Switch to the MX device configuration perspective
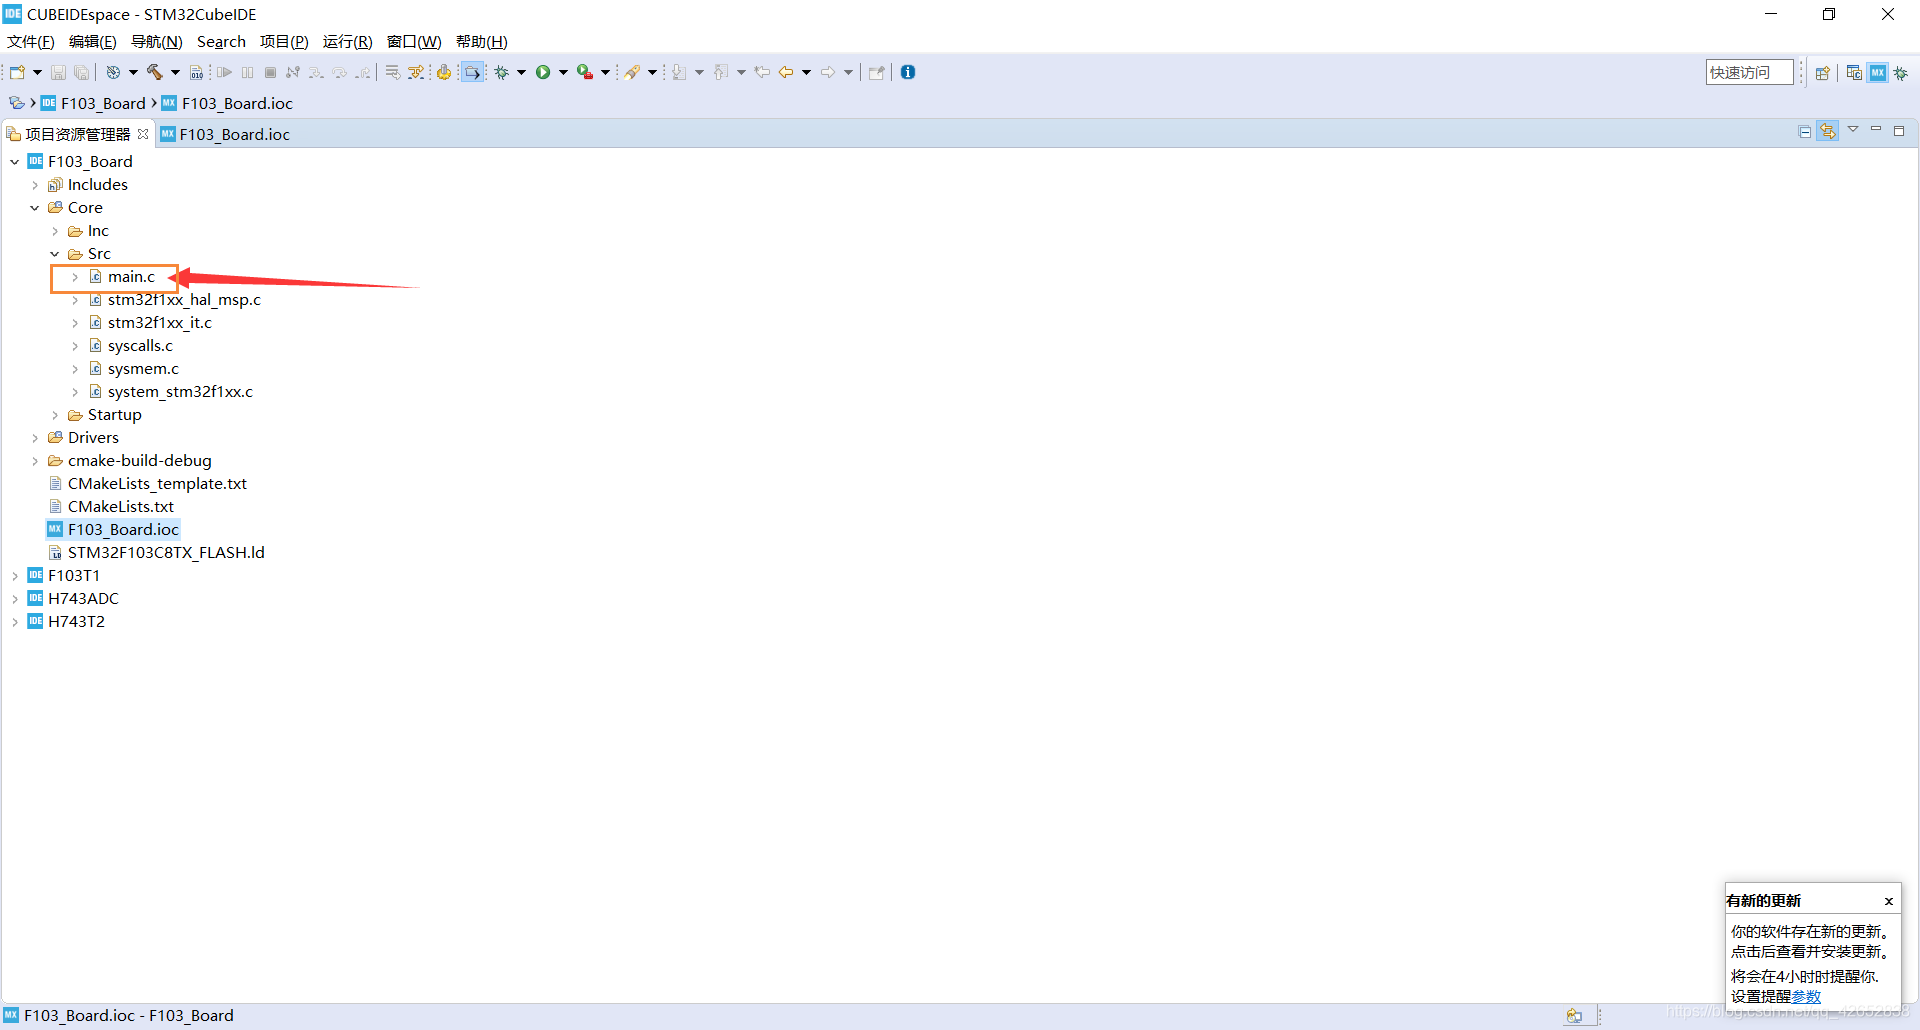 click(x=1878, y=73)
